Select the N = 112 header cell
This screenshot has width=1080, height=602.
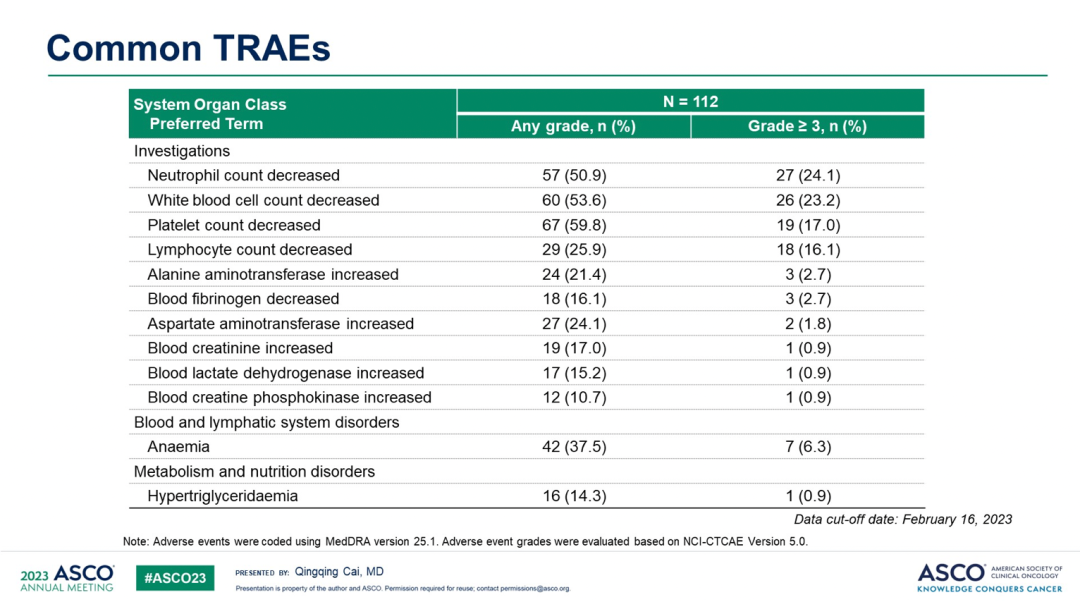690,101
